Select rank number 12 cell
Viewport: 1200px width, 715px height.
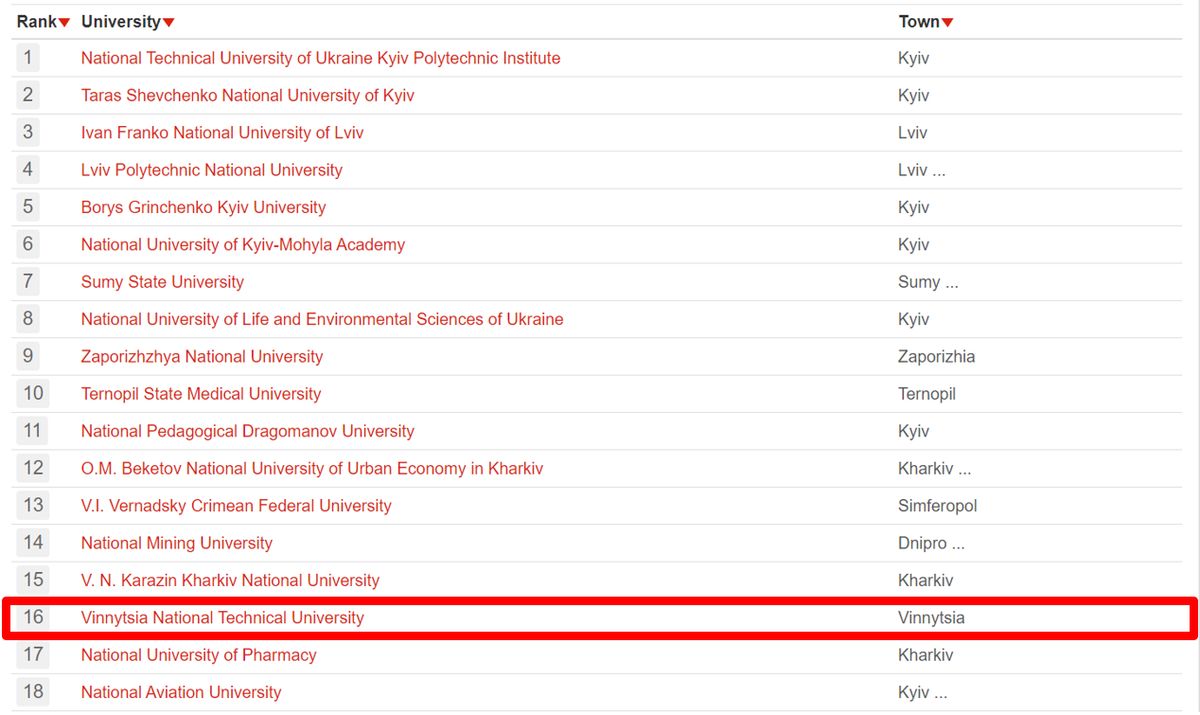(x=33, y=468)
